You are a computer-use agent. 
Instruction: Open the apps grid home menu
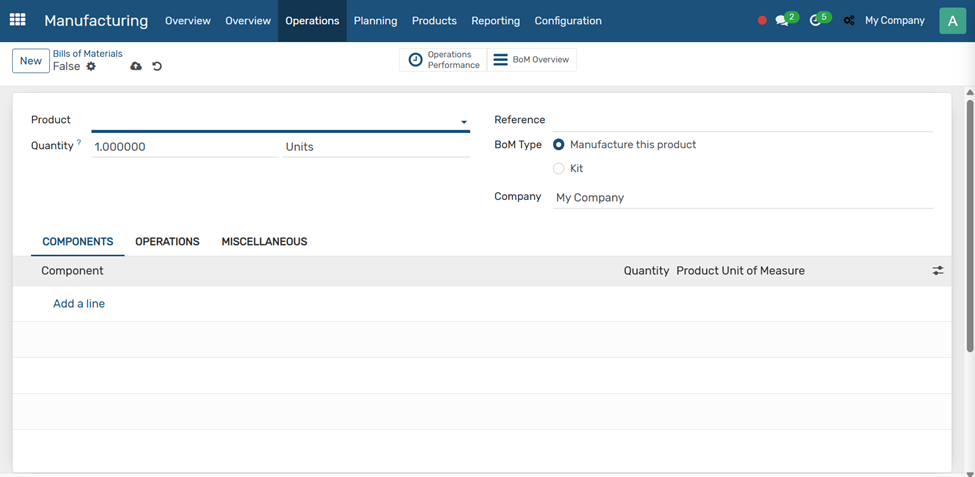(18, 20)
